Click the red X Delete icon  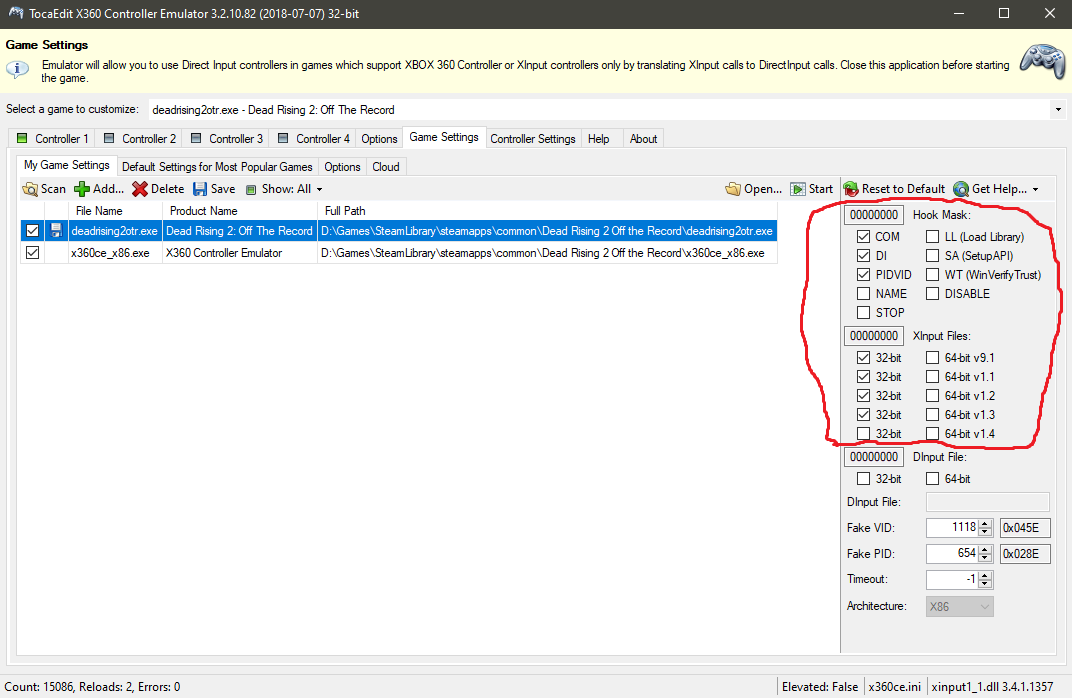pyautogui.click(x=139, y=189)
